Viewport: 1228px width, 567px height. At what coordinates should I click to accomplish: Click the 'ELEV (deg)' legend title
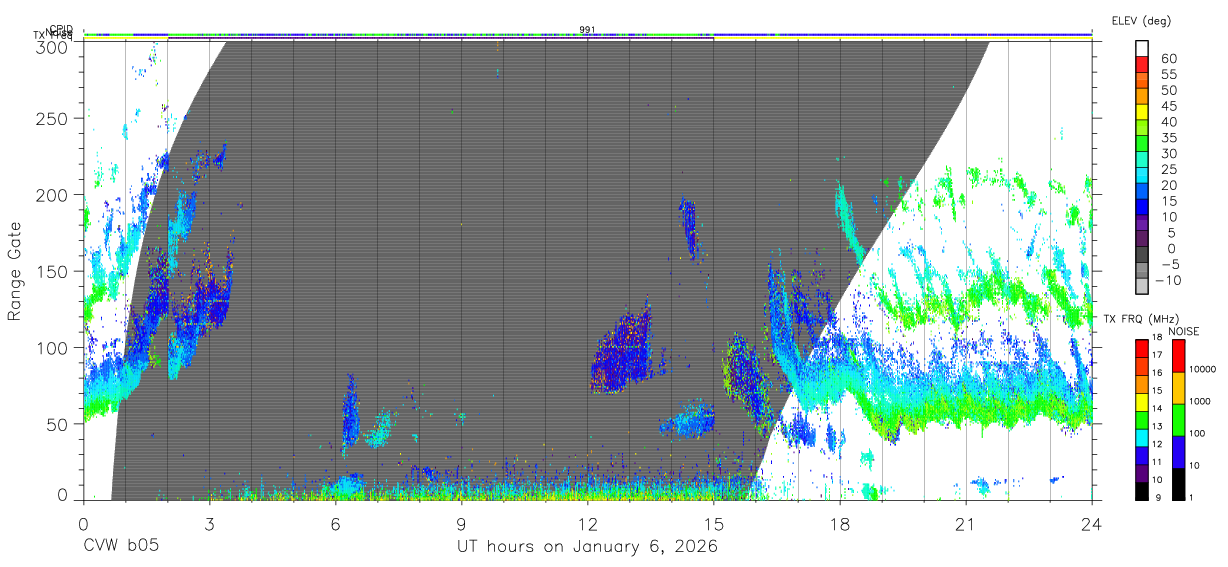1141,21
